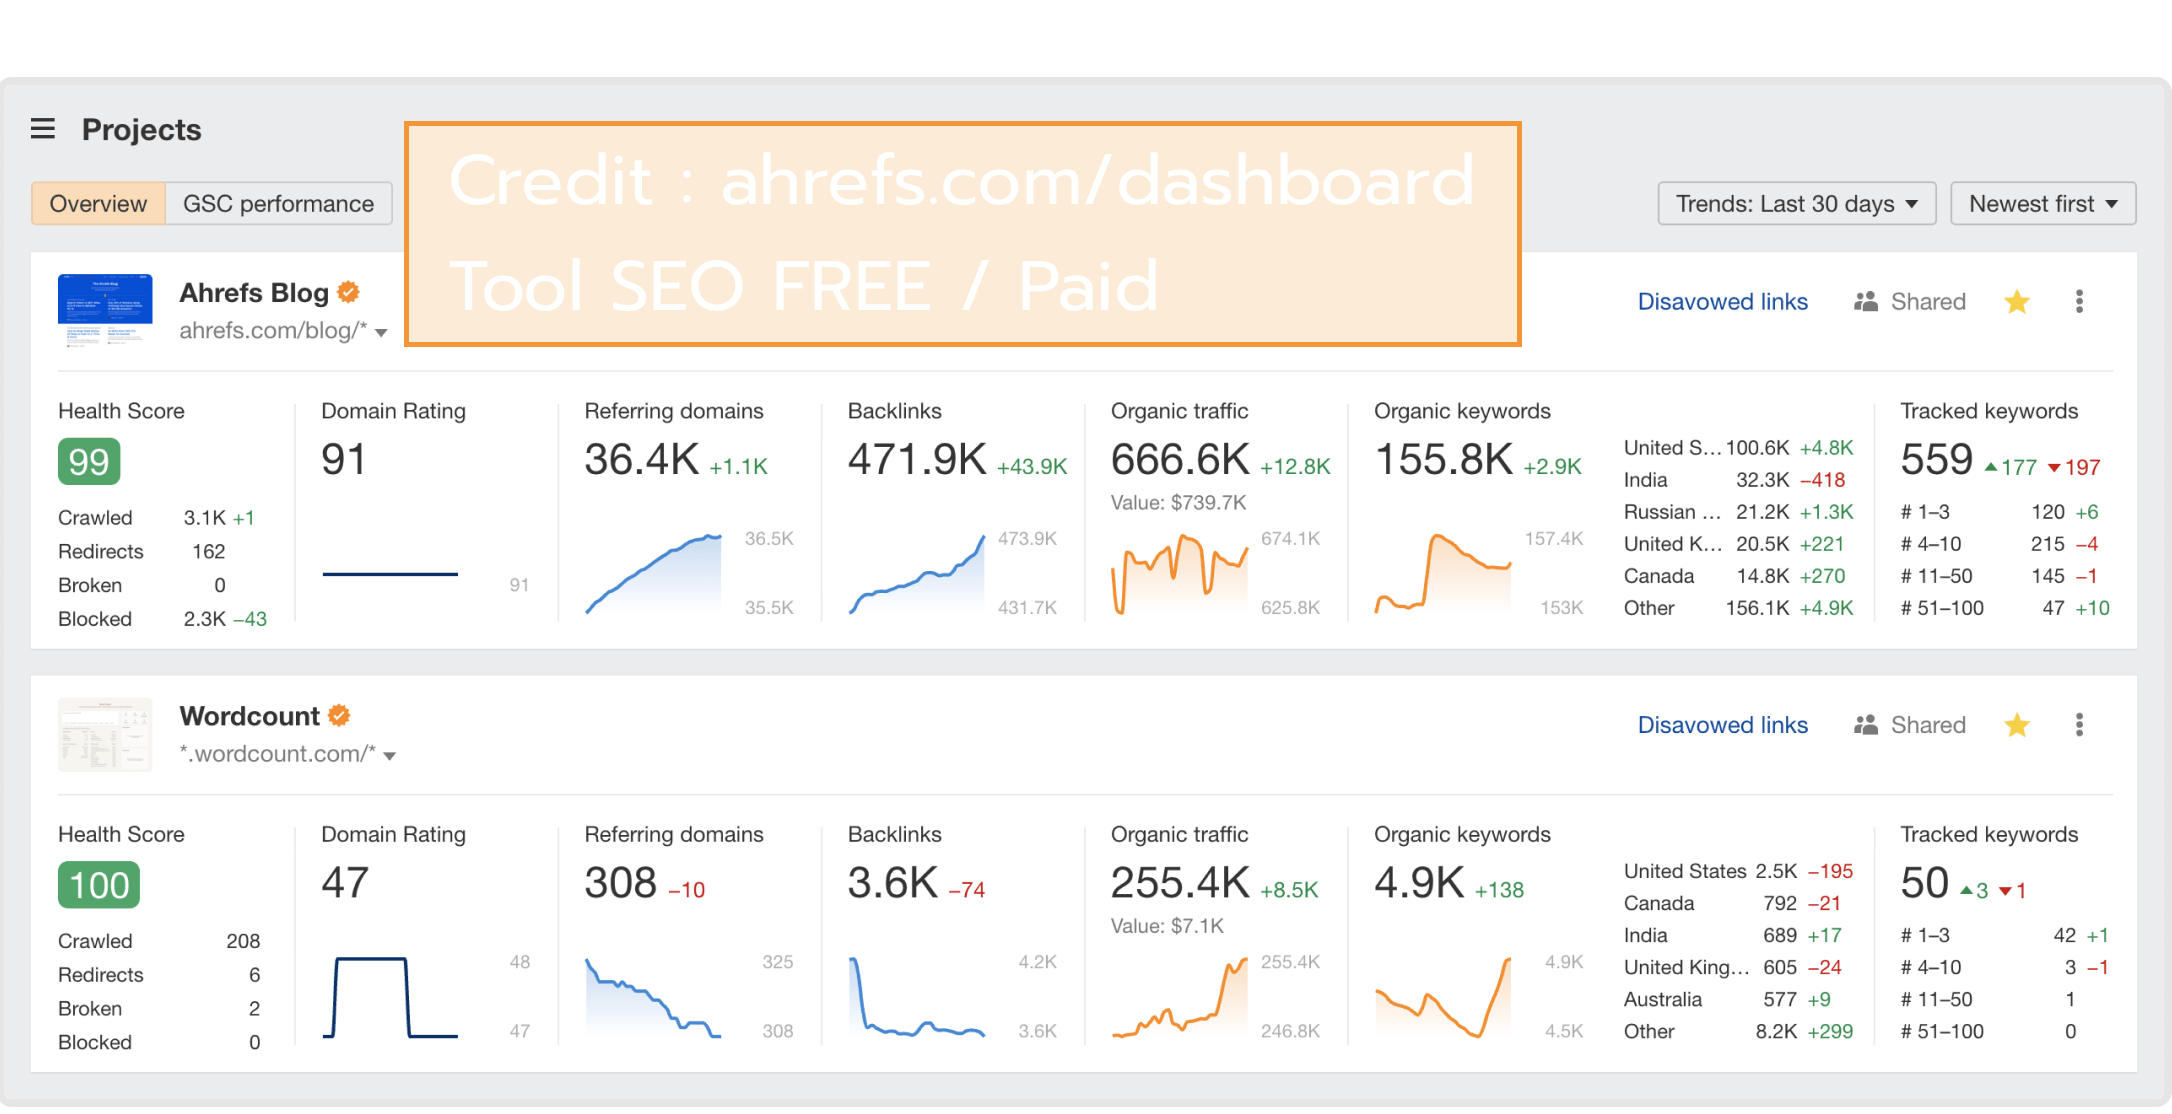The width and height of the screenshot is (2172, 1114).
Task: Click the Wordcount site thumbnail
Action: 105,734
